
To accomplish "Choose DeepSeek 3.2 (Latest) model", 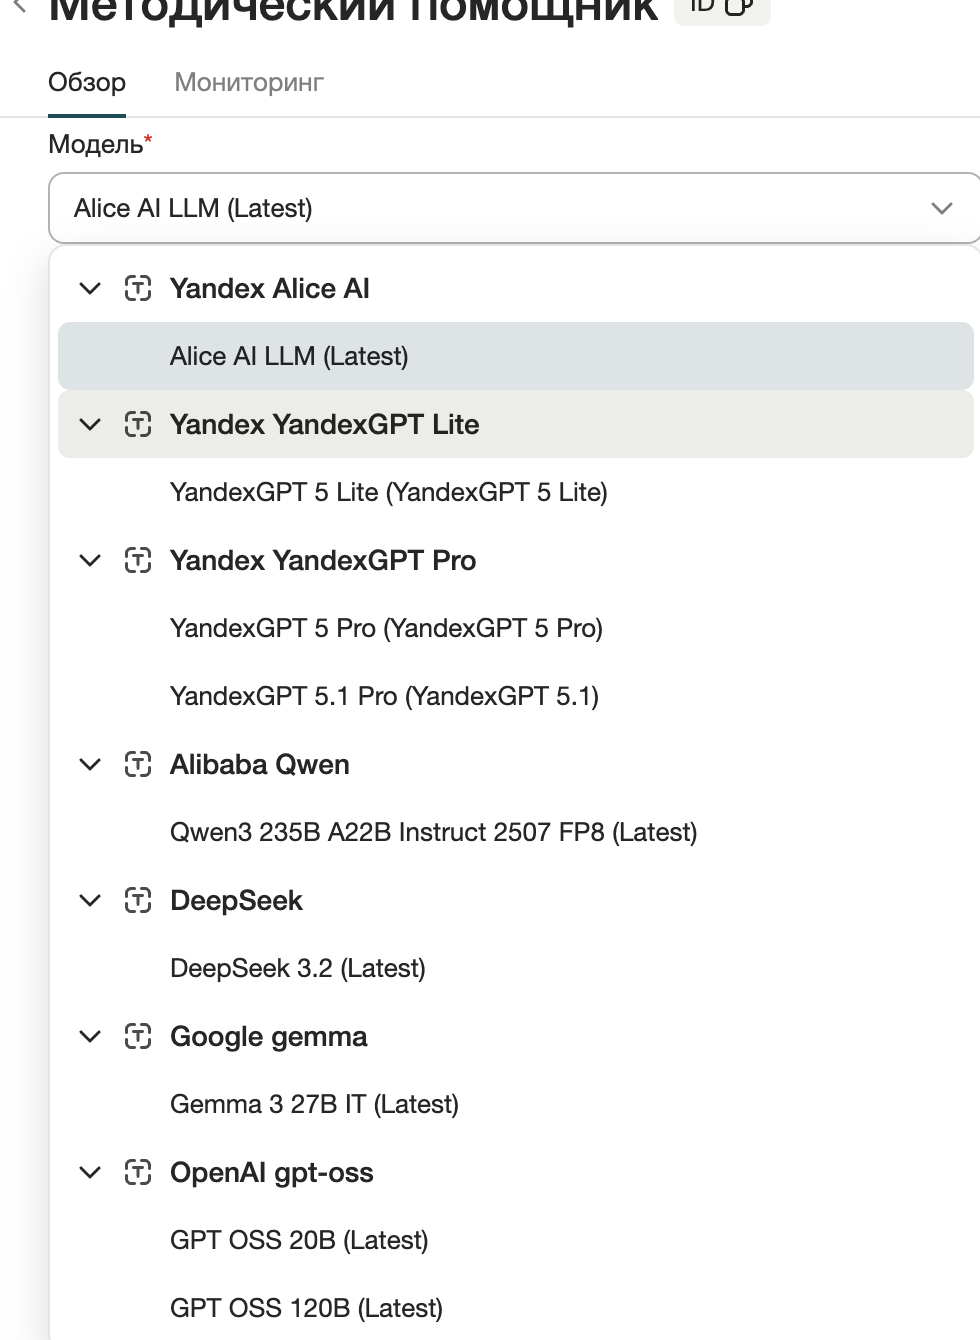I will point(516,968).
